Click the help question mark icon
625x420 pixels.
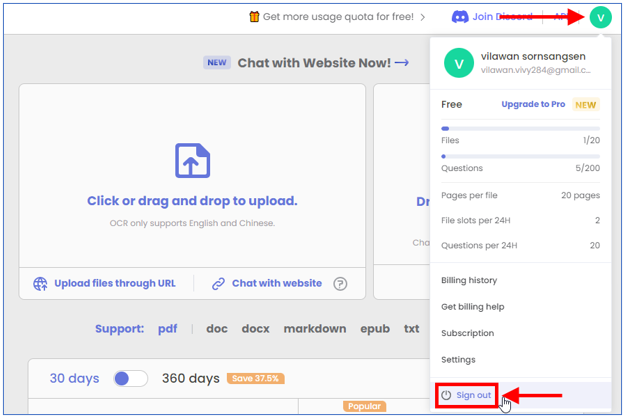point(340,284)
